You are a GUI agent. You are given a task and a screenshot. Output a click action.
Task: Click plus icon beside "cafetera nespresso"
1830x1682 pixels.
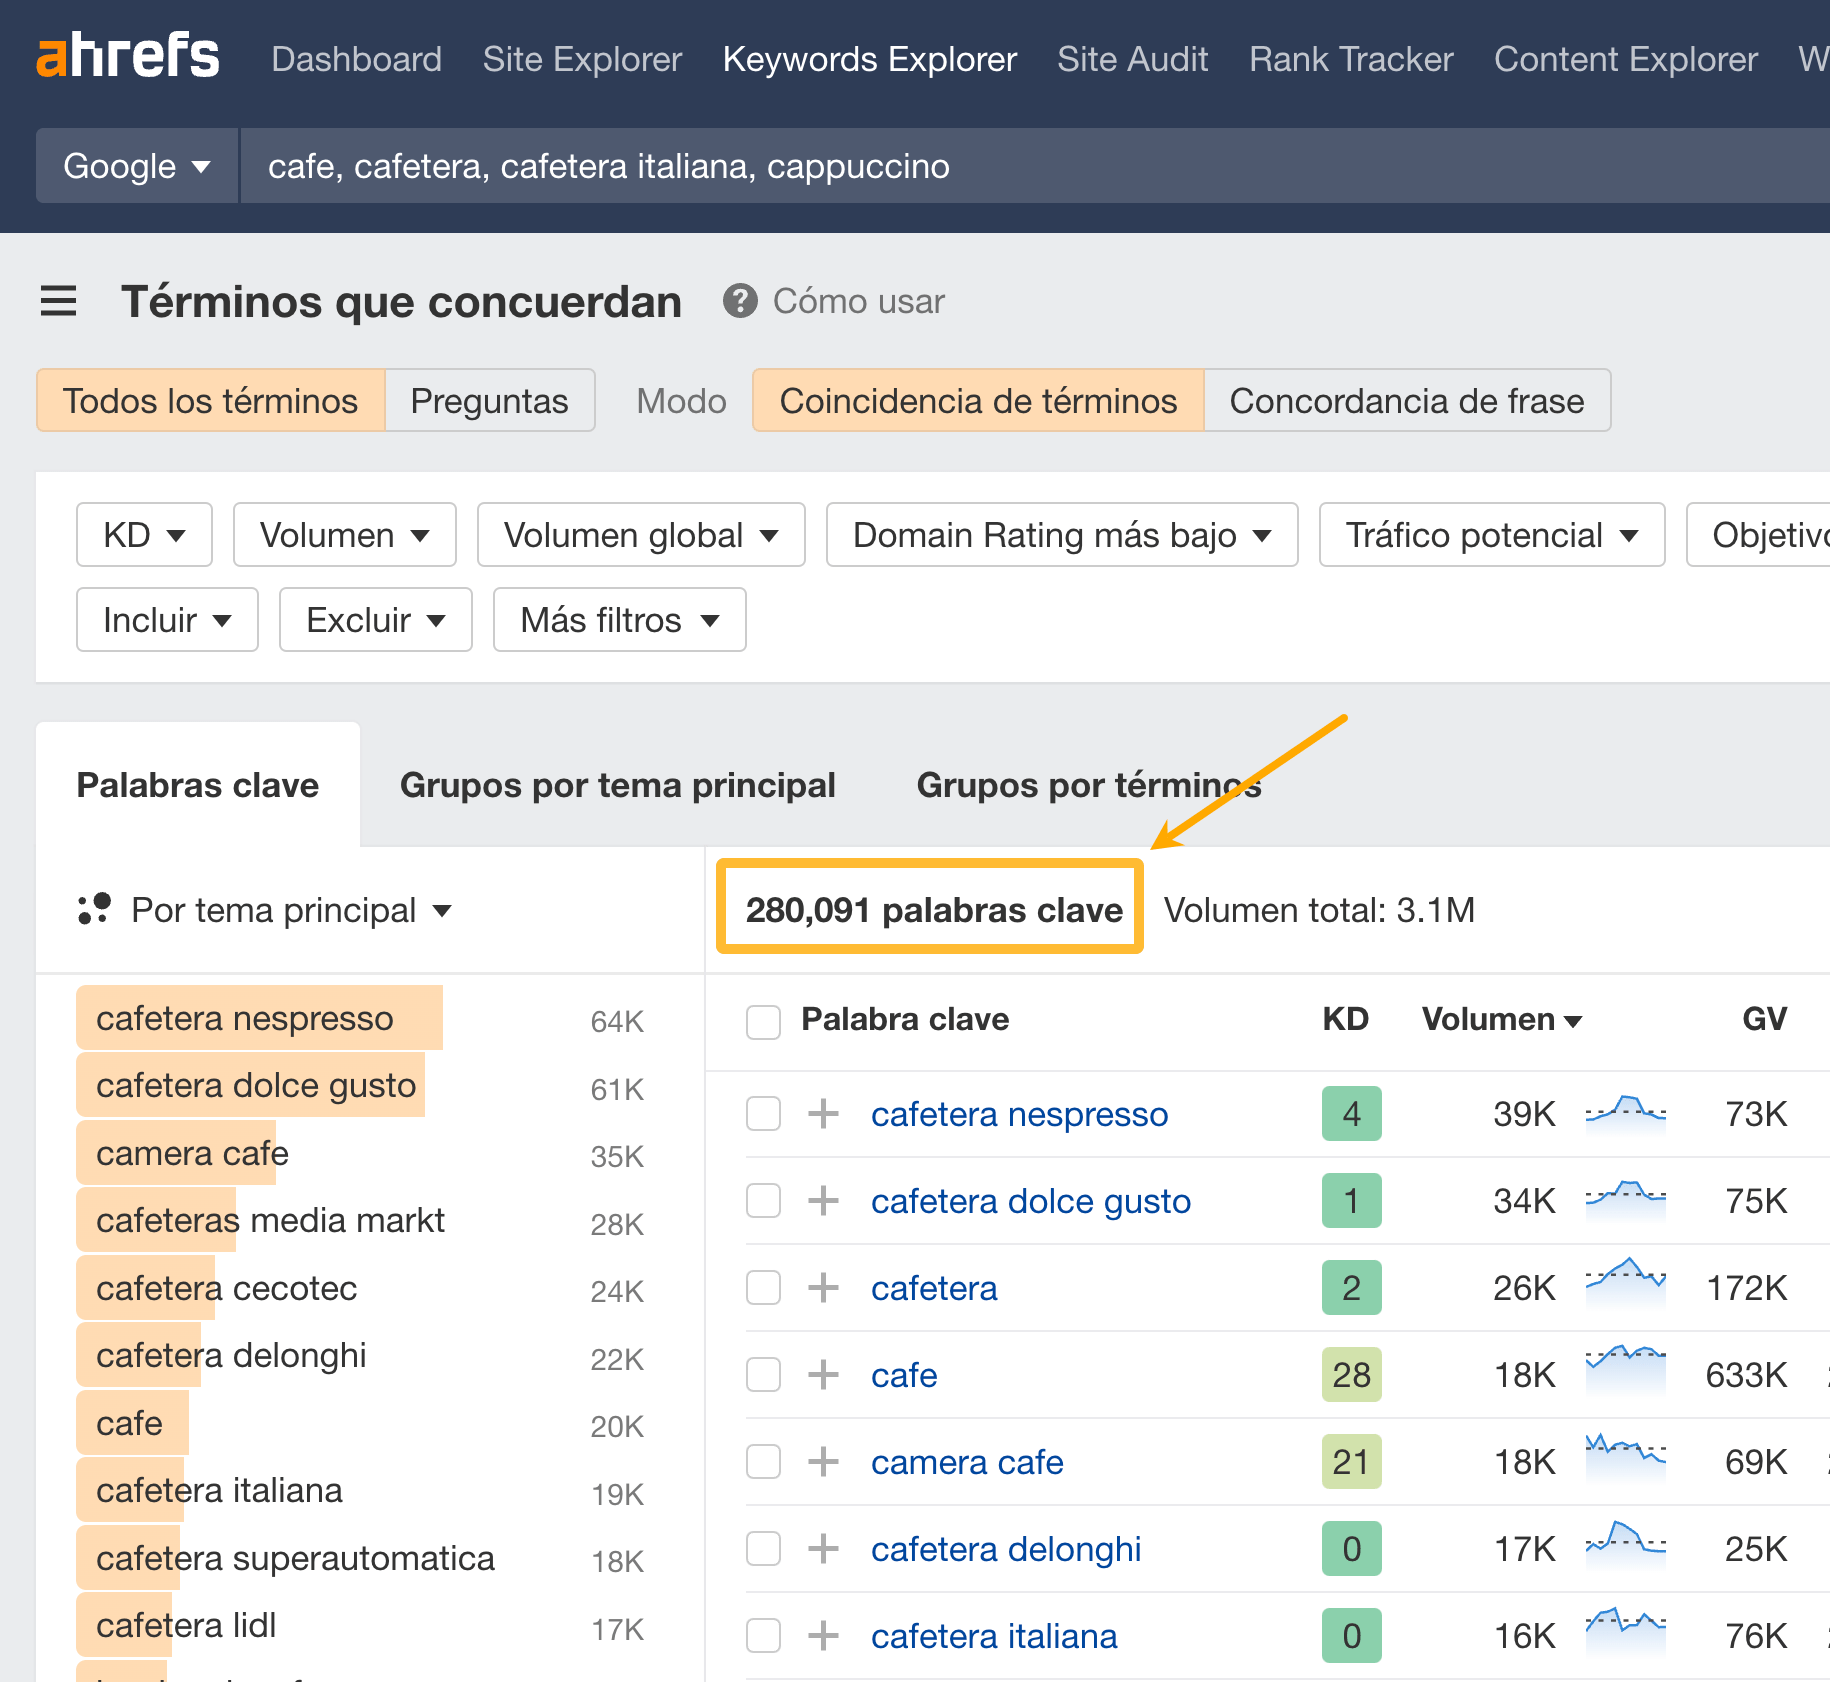coord(822,1113)
